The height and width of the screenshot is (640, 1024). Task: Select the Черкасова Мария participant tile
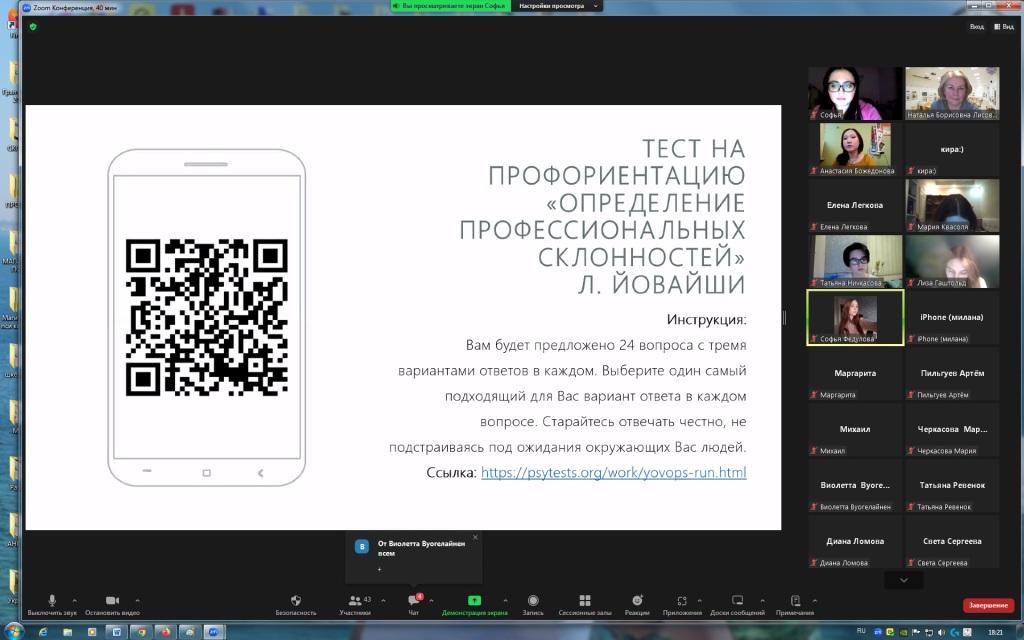(952, 430)
